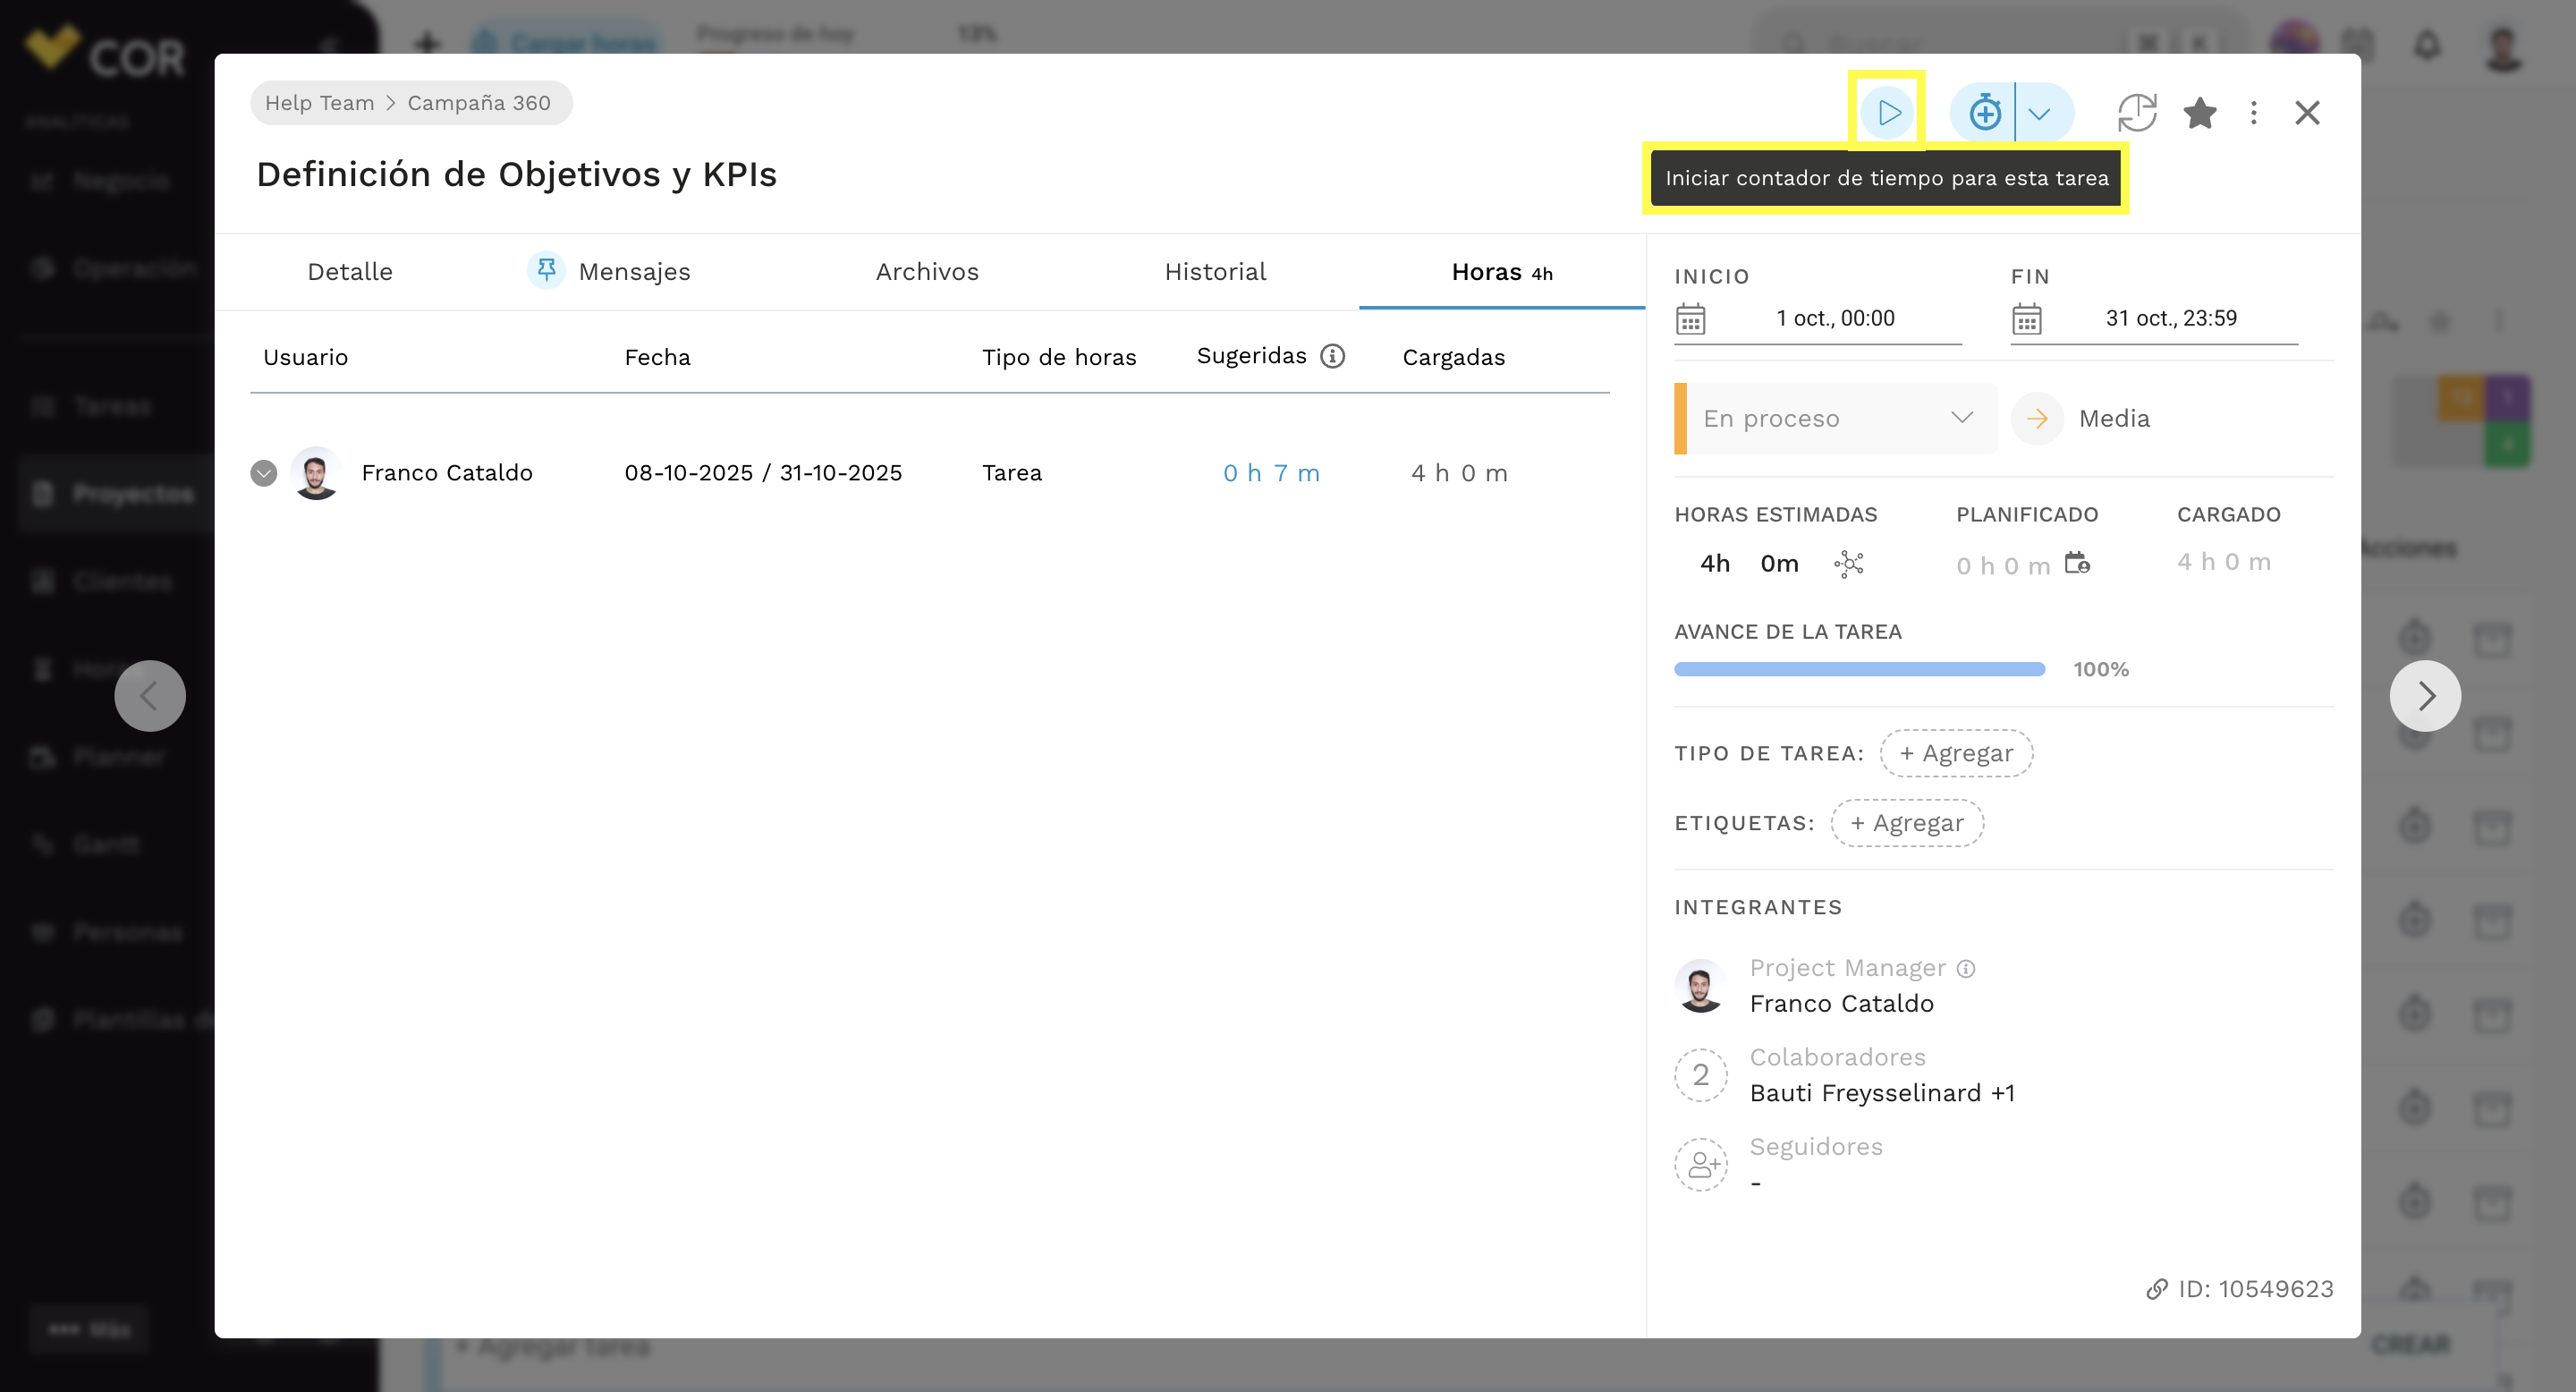
Task: Click the task progress bar
Action: pos(1859,669)
